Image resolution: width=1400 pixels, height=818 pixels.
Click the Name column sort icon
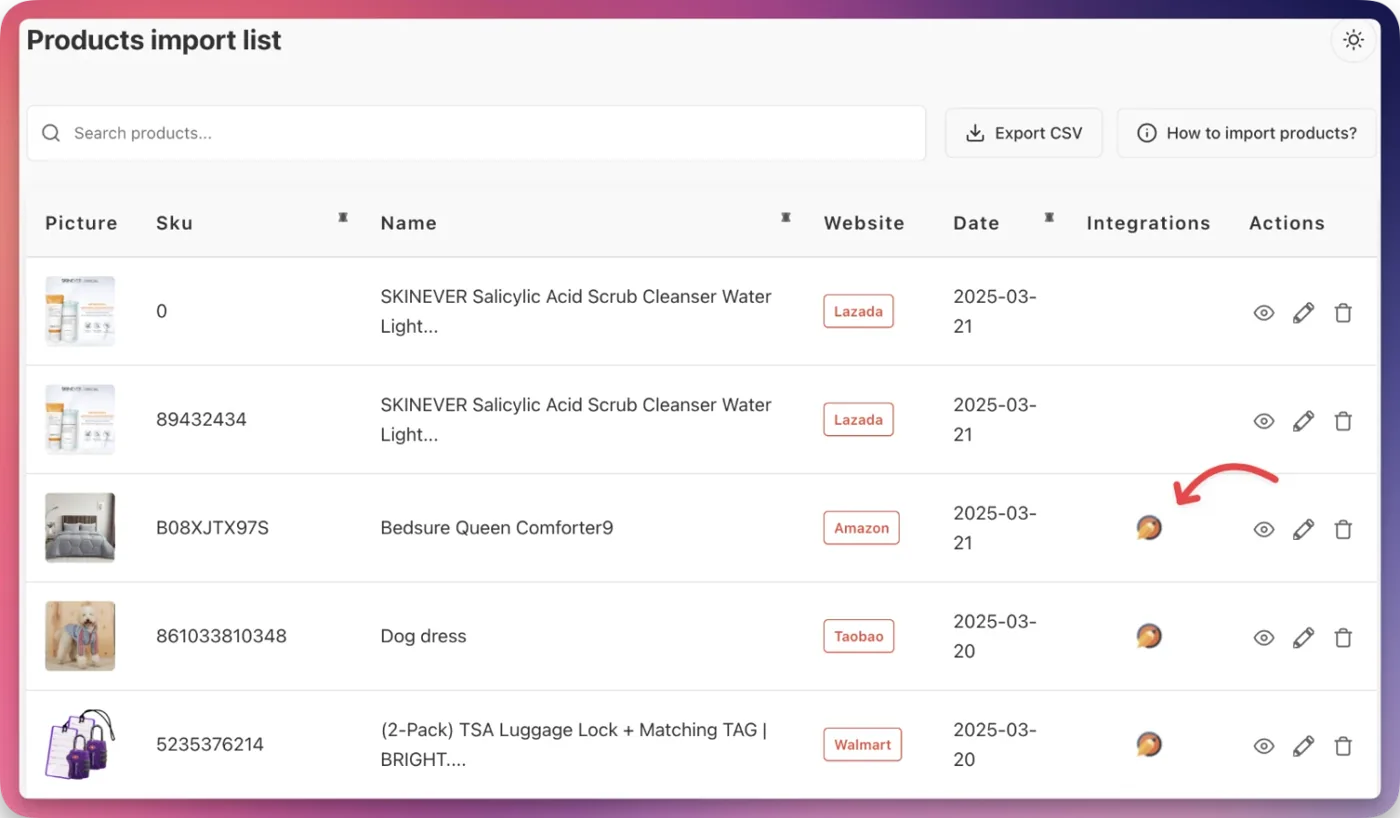(x=786, y=217)
